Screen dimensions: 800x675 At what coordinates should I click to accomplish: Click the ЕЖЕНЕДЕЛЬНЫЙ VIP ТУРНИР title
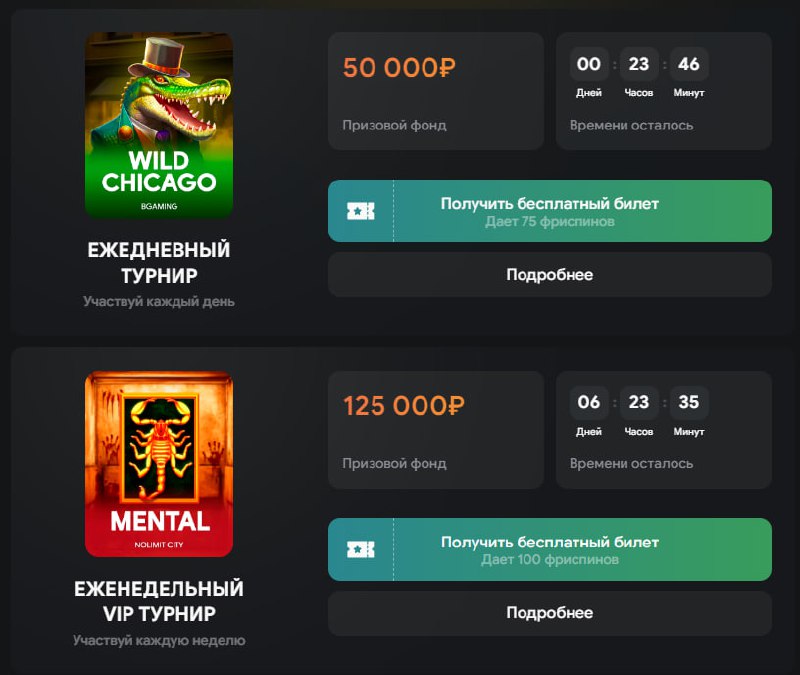pos(159,601)
